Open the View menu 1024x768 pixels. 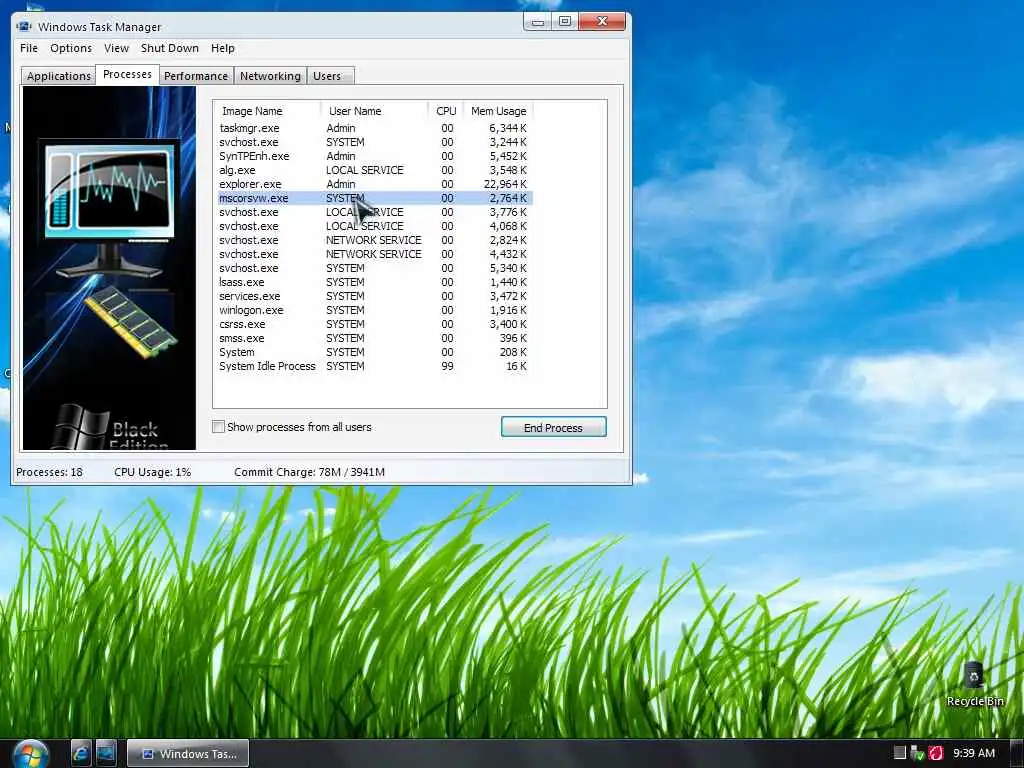(x=116, y=48)
